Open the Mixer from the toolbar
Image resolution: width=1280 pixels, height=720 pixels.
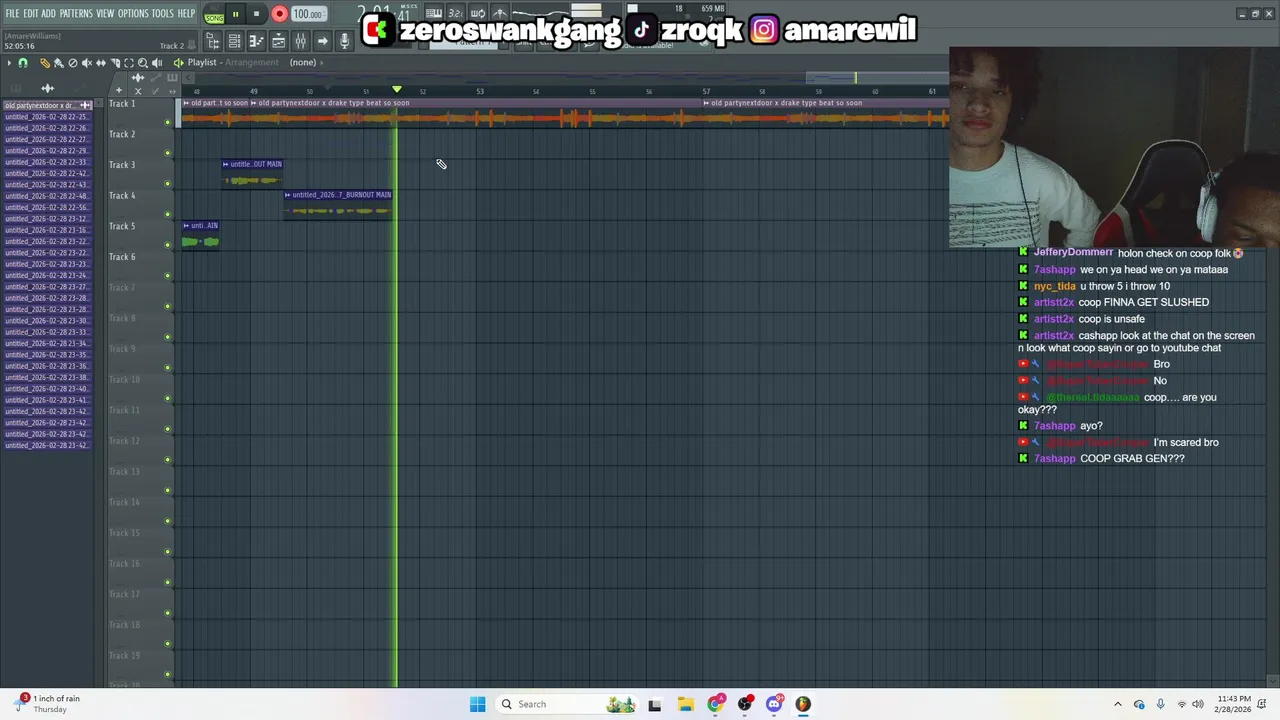point(300,41)
